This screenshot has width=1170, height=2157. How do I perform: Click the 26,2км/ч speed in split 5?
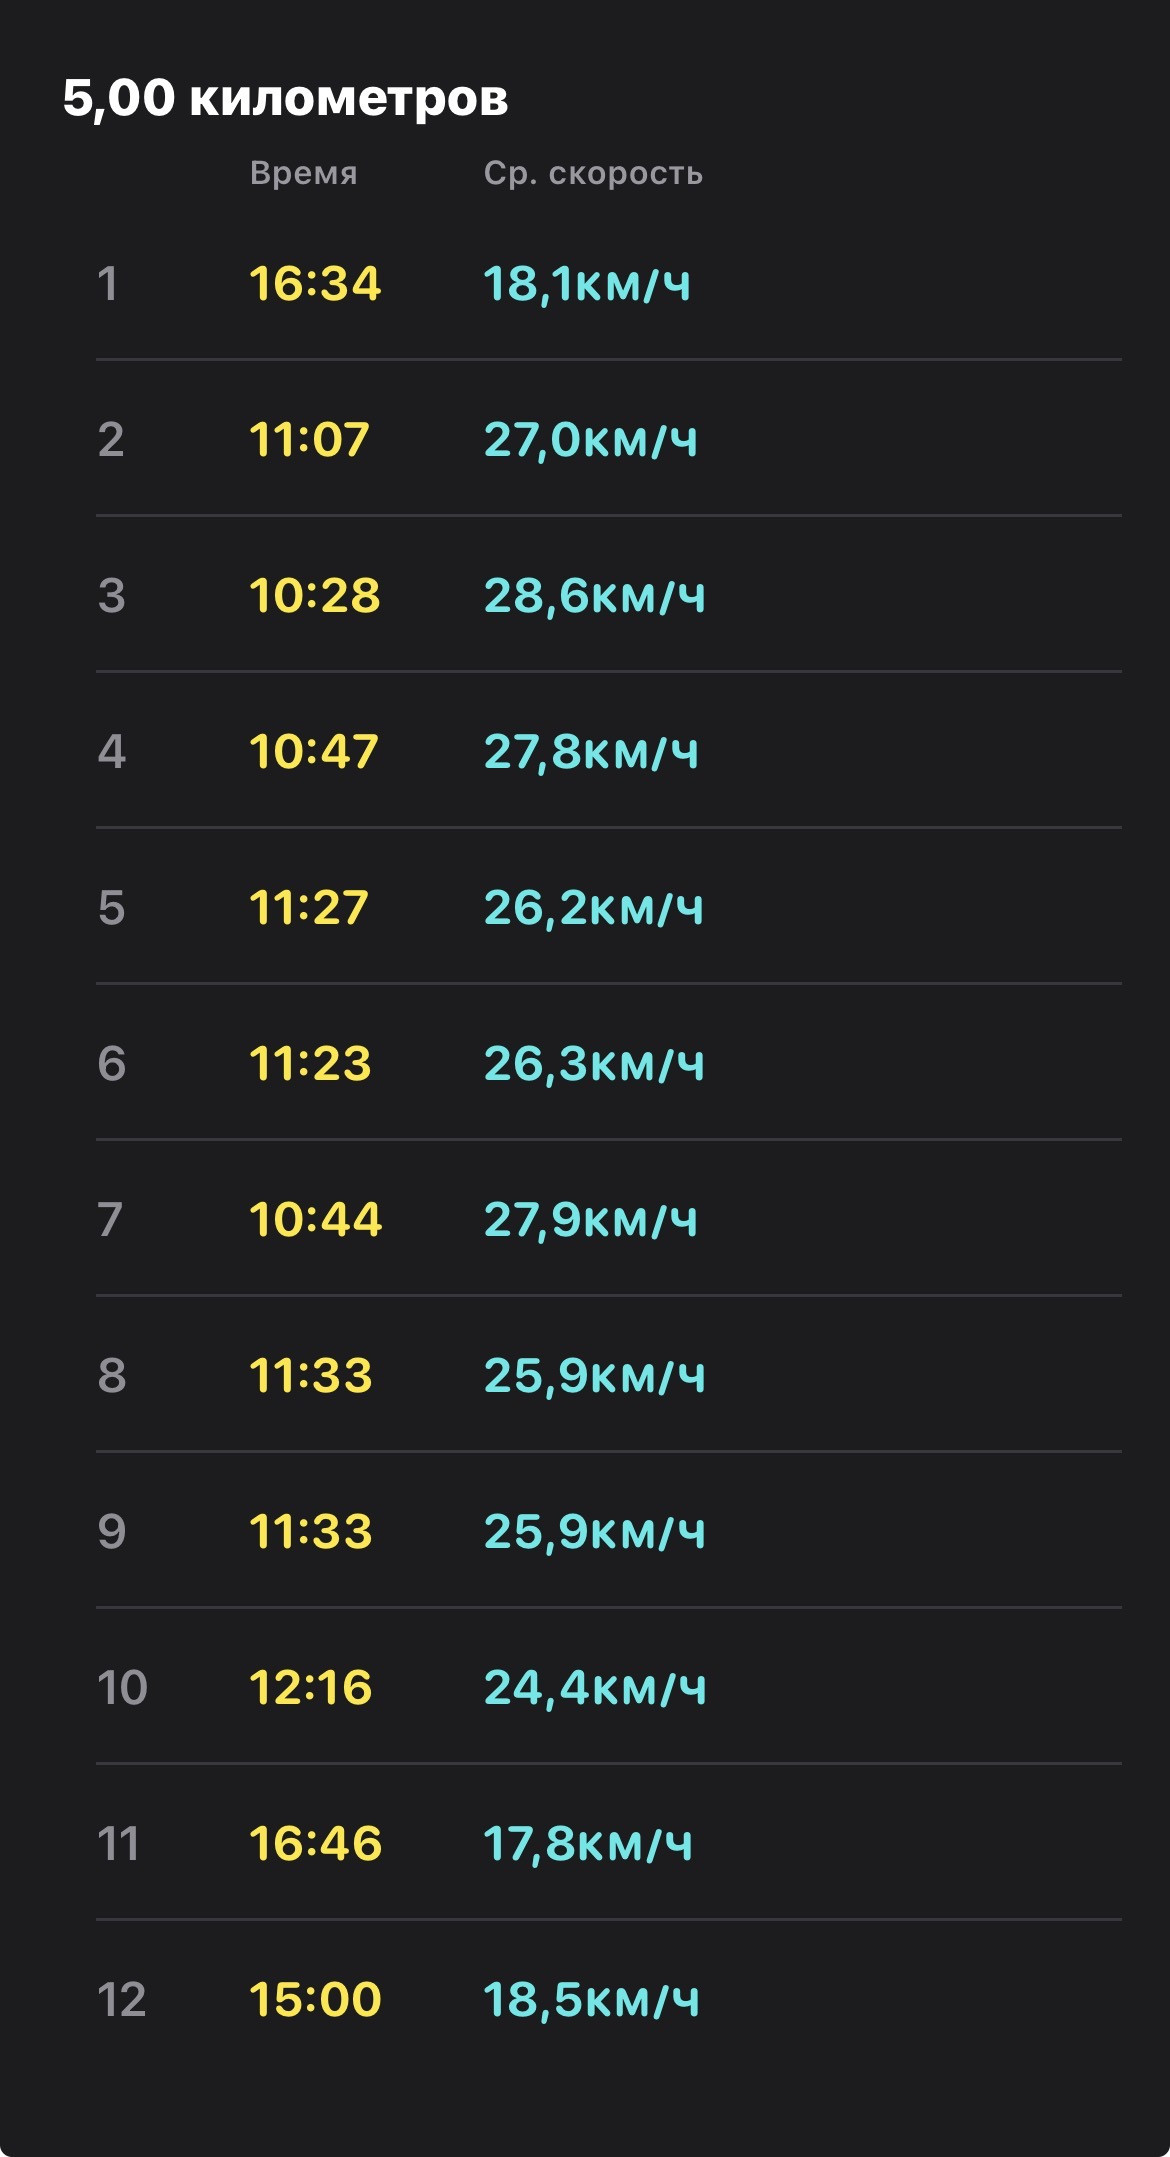(594, 907)
